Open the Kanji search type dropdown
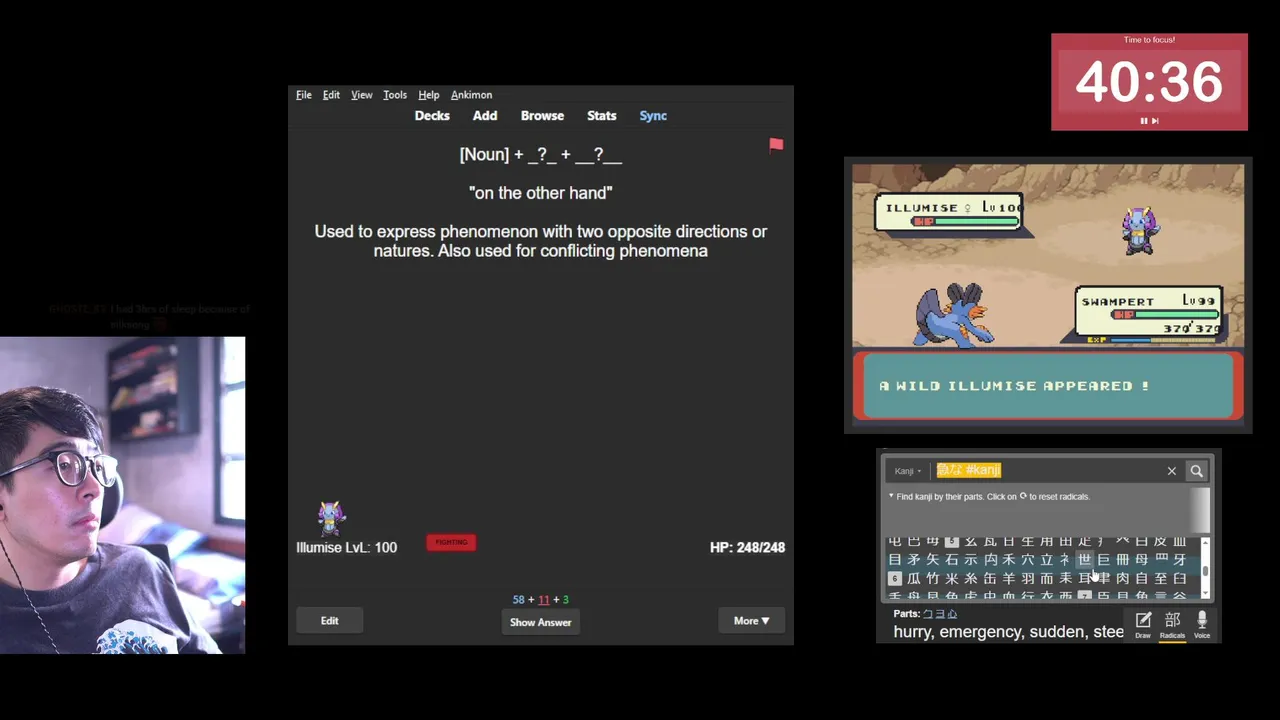Image resolution: width=1280 pixels, height=720 pixels. coord(908,471)
